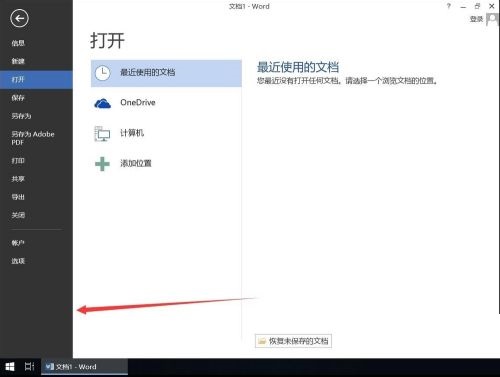Select 计算机 location label

(x=132, y=133)
